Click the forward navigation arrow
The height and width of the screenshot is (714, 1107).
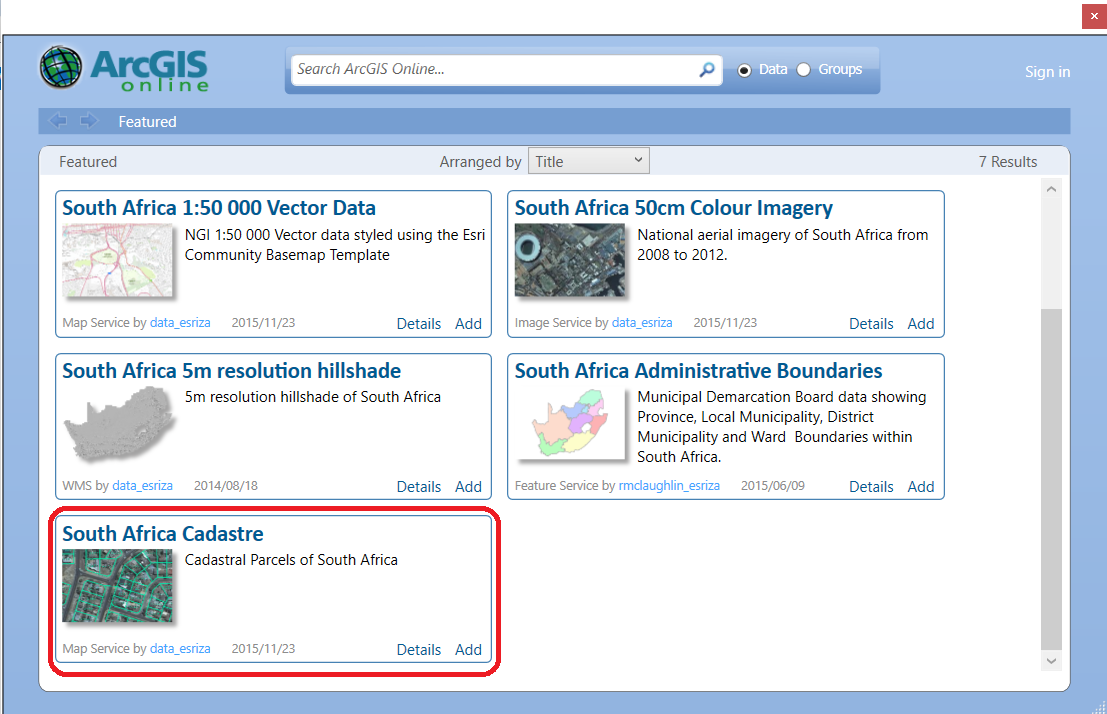tap(89, 121)
